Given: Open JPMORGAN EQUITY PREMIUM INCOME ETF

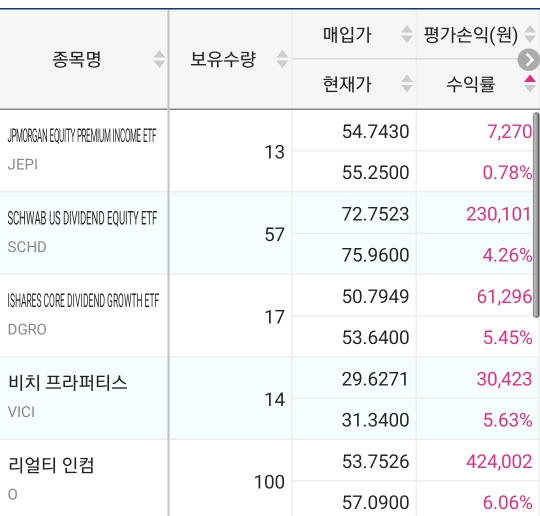Looking at the screenshot, I should click(82, 136).
